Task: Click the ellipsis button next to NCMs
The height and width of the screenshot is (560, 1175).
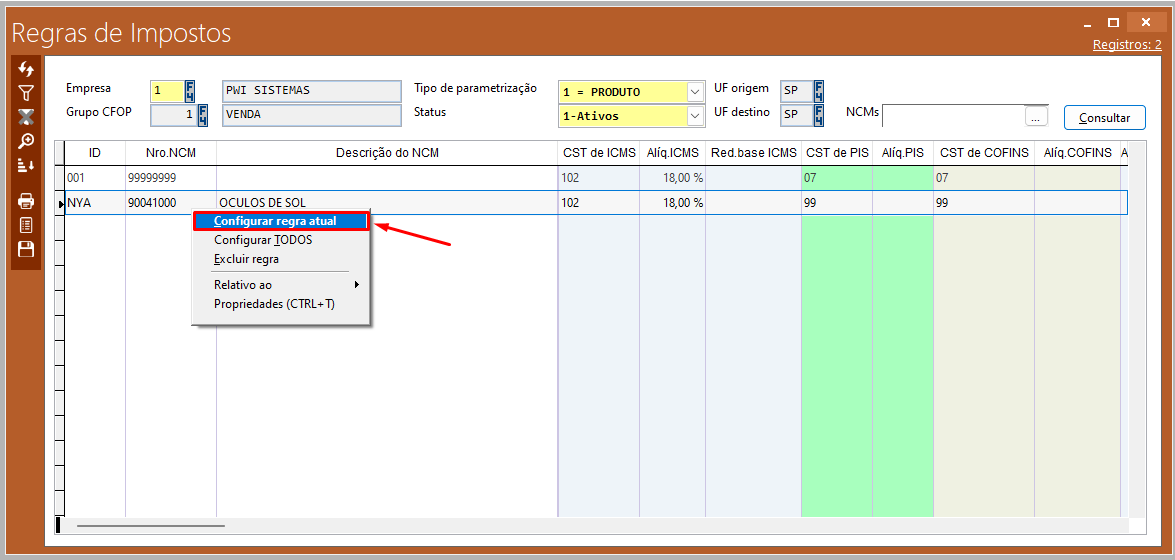Action: click(x=1036, y=117)
